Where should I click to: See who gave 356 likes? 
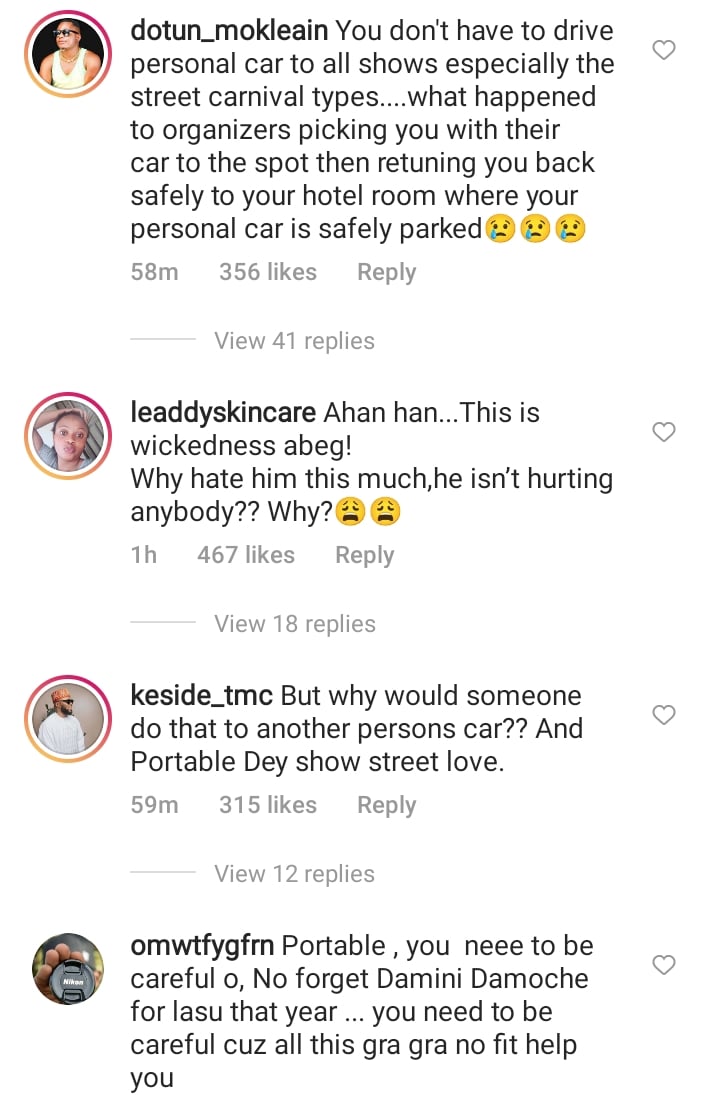coord(267,272)
